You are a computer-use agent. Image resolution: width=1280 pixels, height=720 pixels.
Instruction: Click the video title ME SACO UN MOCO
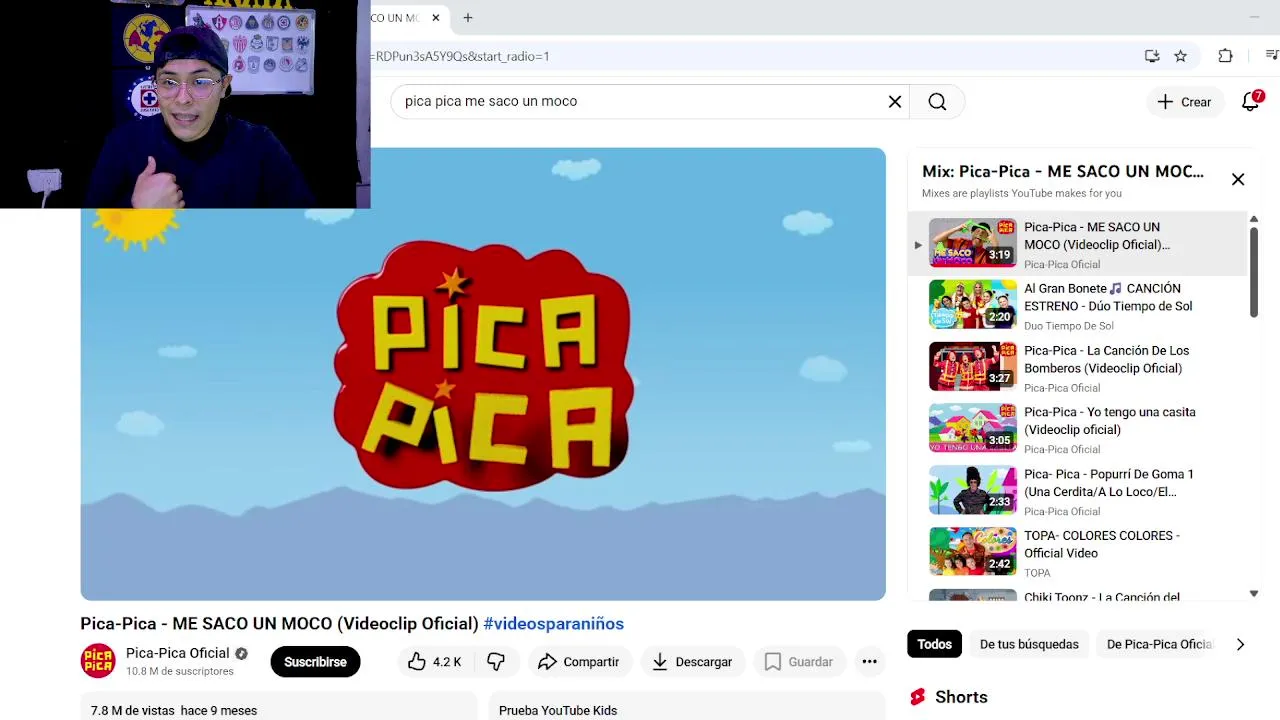(279, 623)
